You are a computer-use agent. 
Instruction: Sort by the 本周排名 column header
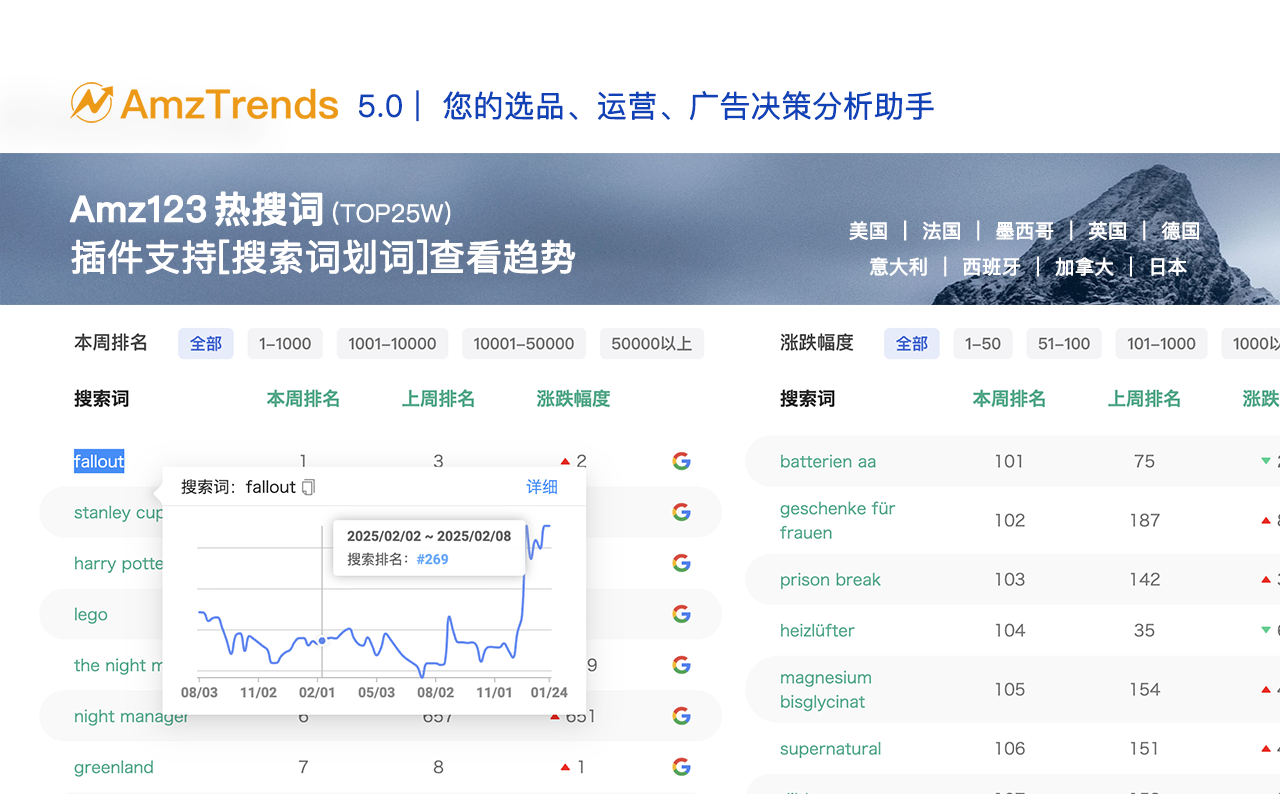coord(303,398)
